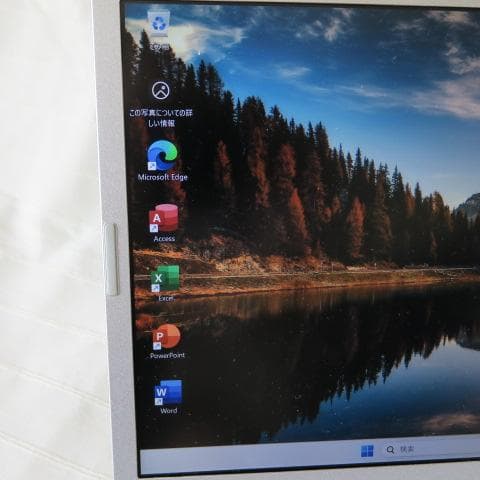Select the Windows Spotlight photo info icon
The image size is (480, 480).
(x=161, y=90)
